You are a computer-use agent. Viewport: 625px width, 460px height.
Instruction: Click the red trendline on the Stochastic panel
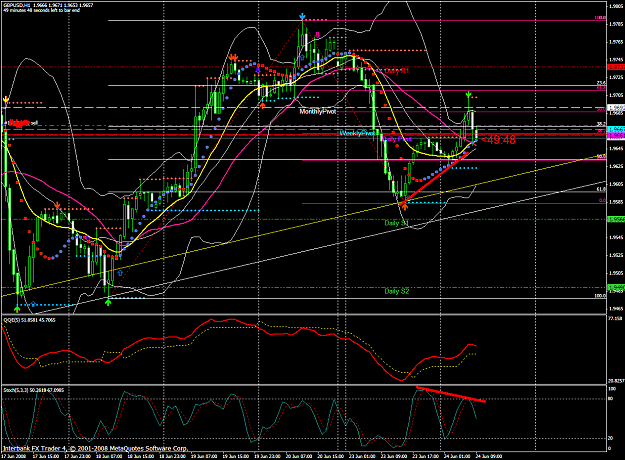(x=450, y=394)
